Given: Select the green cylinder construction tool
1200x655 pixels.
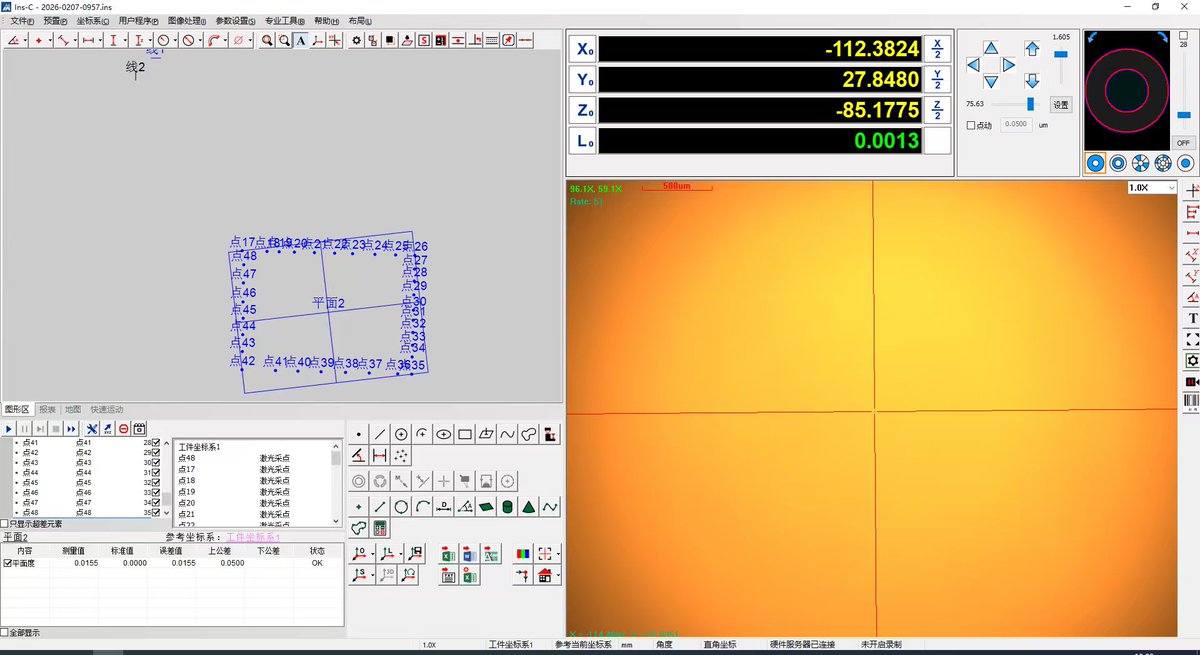Looking at the screenshot, I should [x=507, y=507].
